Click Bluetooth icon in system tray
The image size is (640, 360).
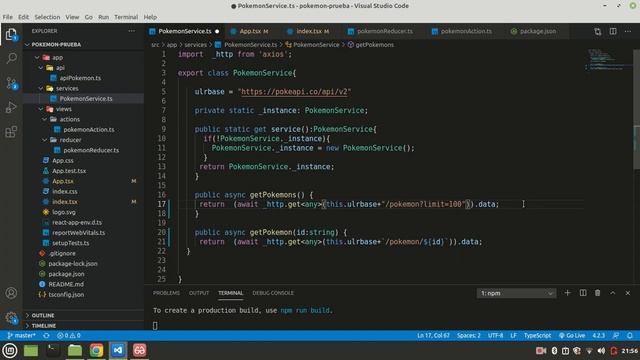tap(554, 351)
